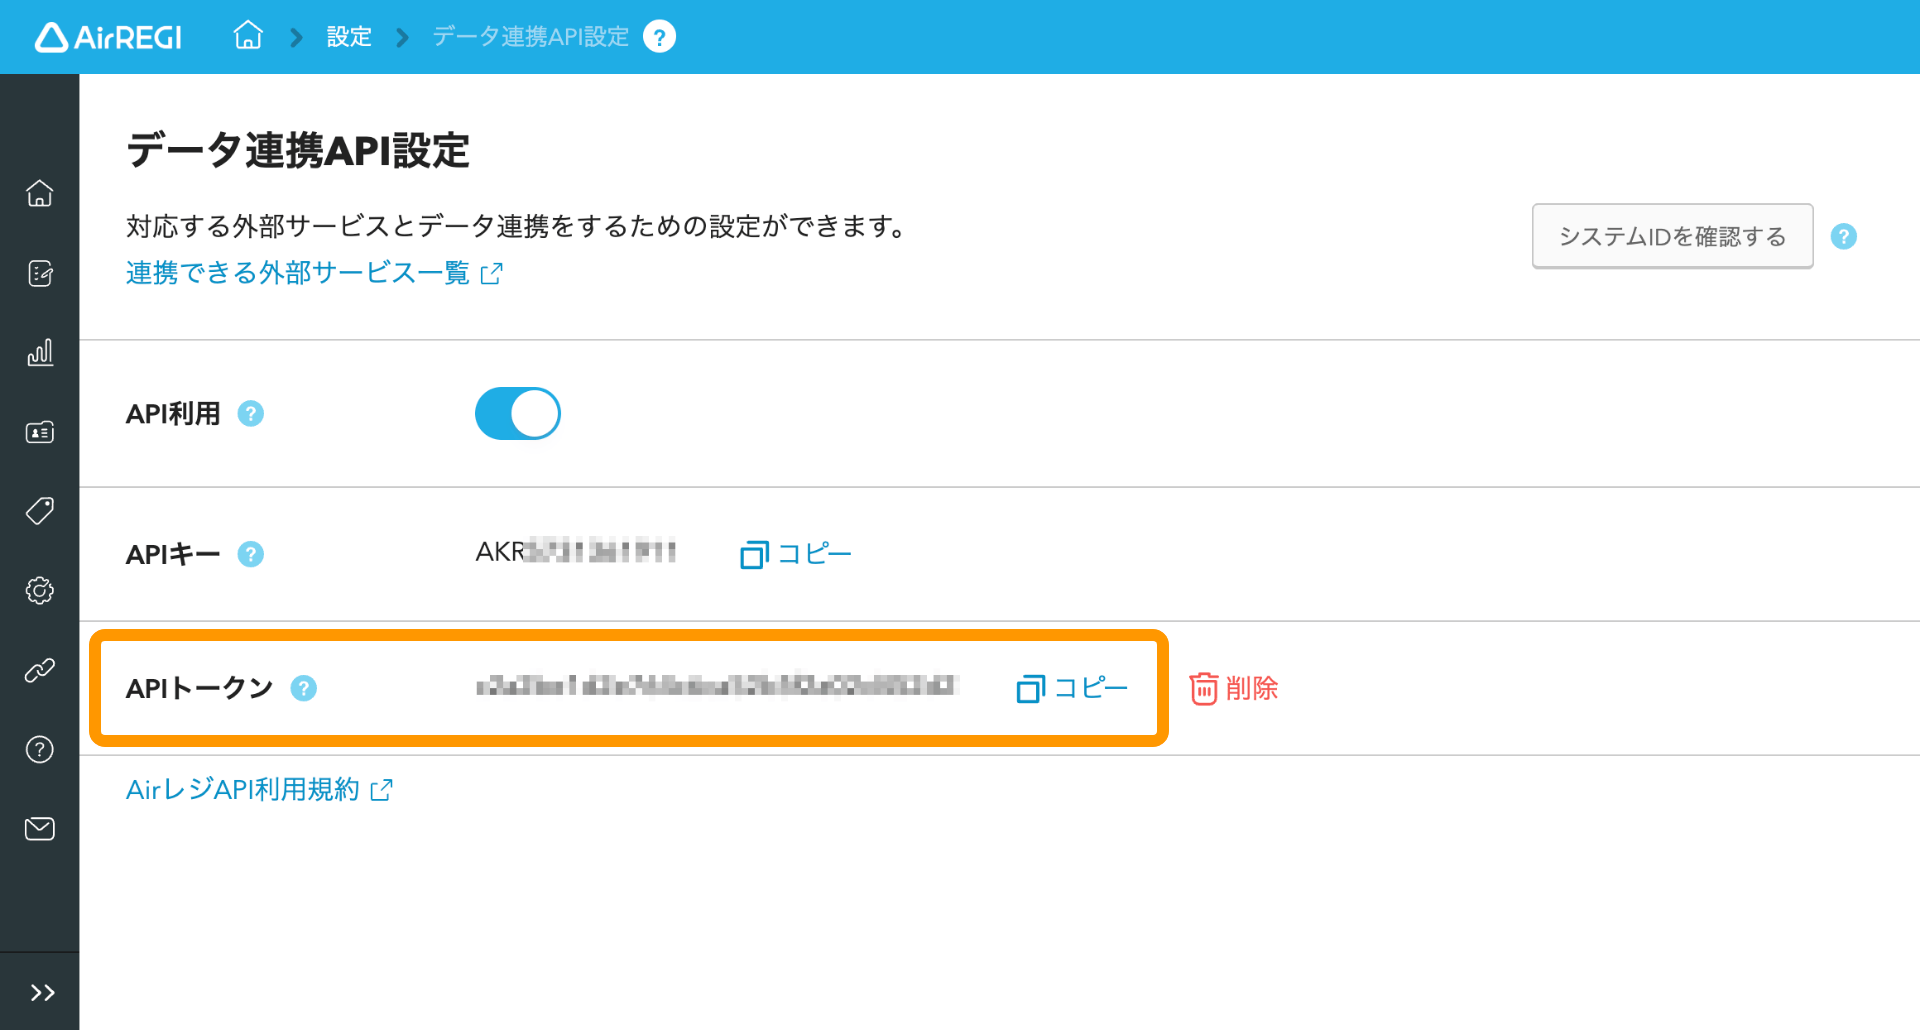Show help for APIキー
Viewport: 1920px width, 1030px height.
251,554
